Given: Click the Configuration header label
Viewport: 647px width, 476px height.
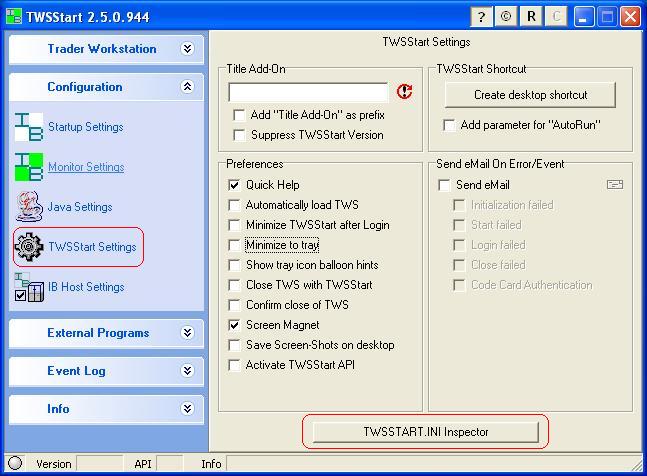Looking at the screenshot, I should coord(85,87).
